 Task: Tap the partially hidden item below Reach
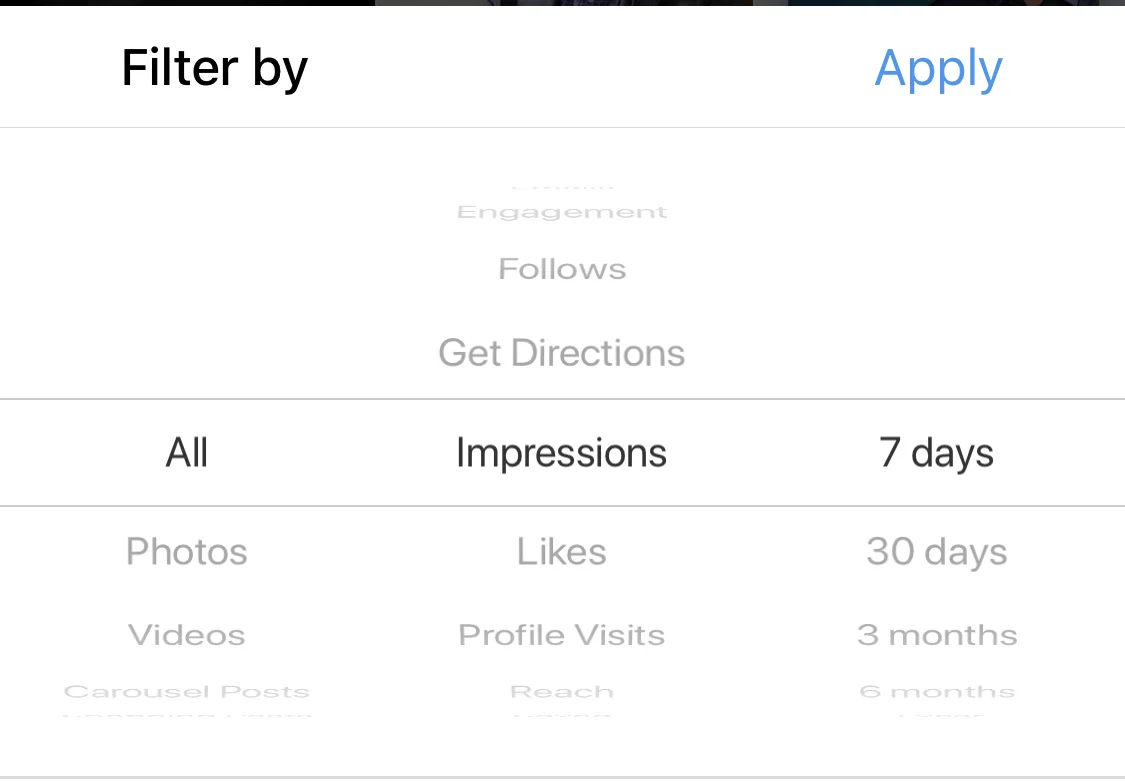pyautogui.click(x=562, y=715)
